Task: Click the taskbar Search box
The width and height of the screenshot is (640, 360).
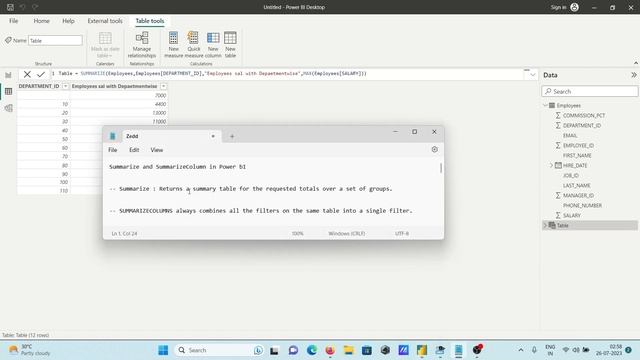Action: 218,350
